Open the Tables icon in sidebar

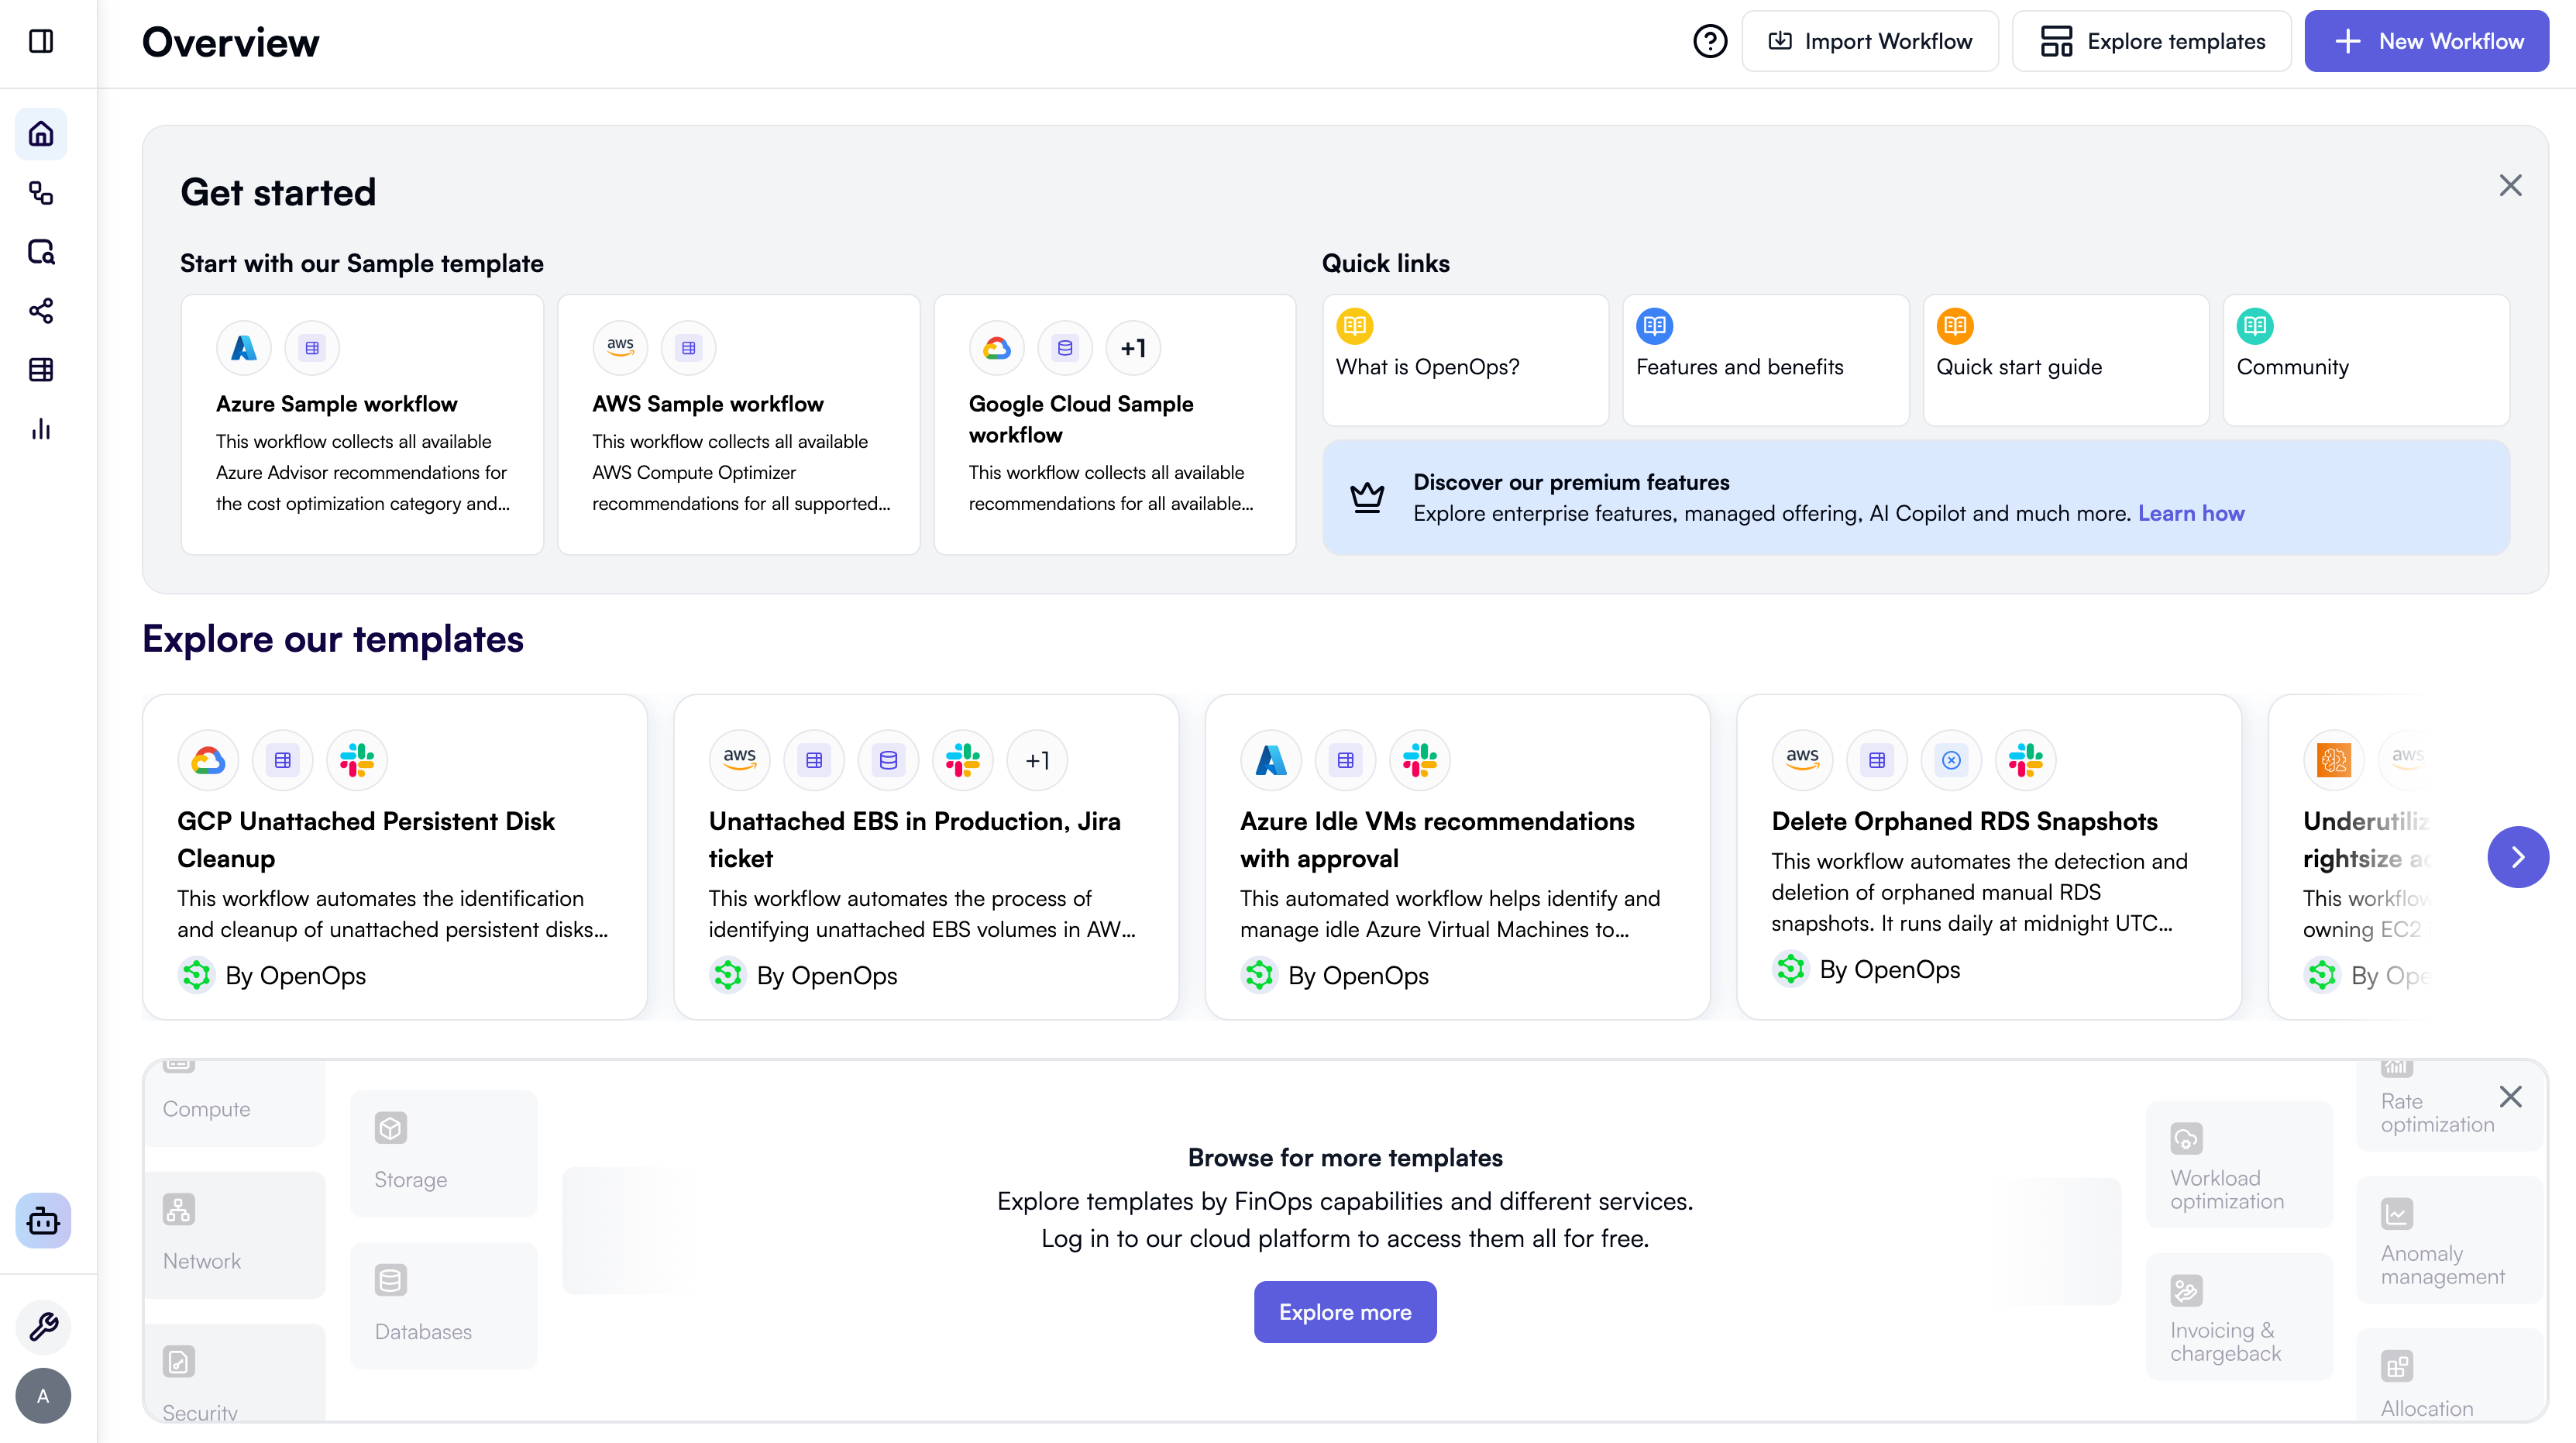click(x=41, y=370)
